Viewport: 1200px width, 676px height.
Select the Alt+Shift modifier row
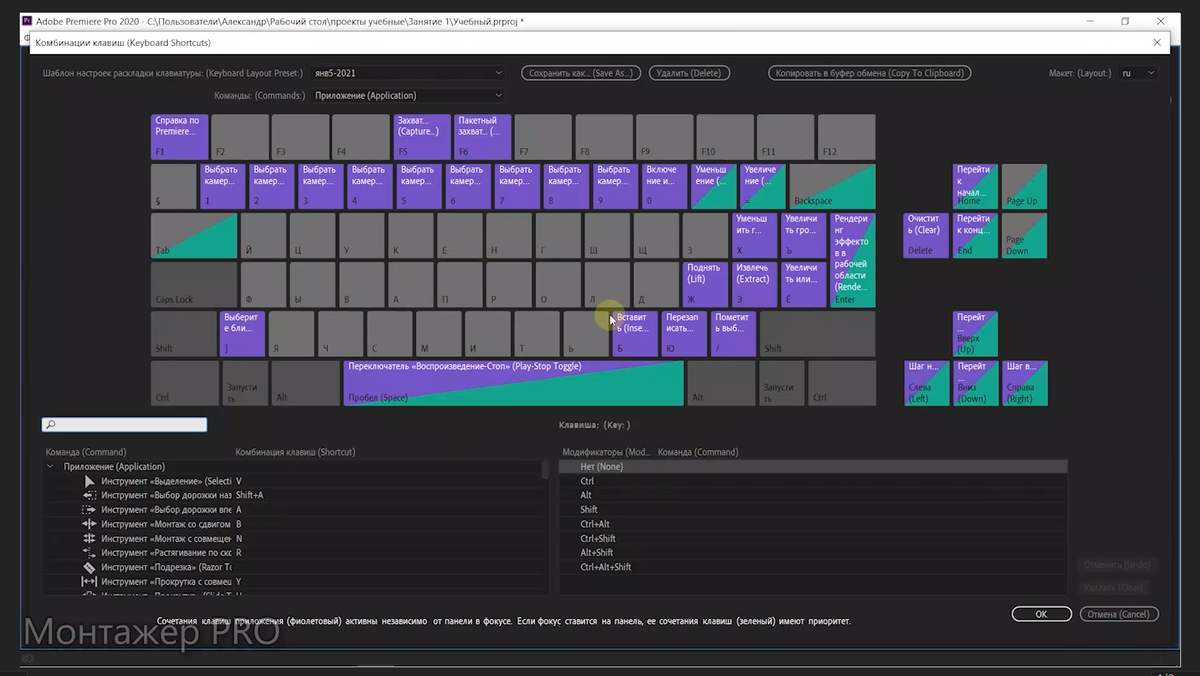point(813,553)
